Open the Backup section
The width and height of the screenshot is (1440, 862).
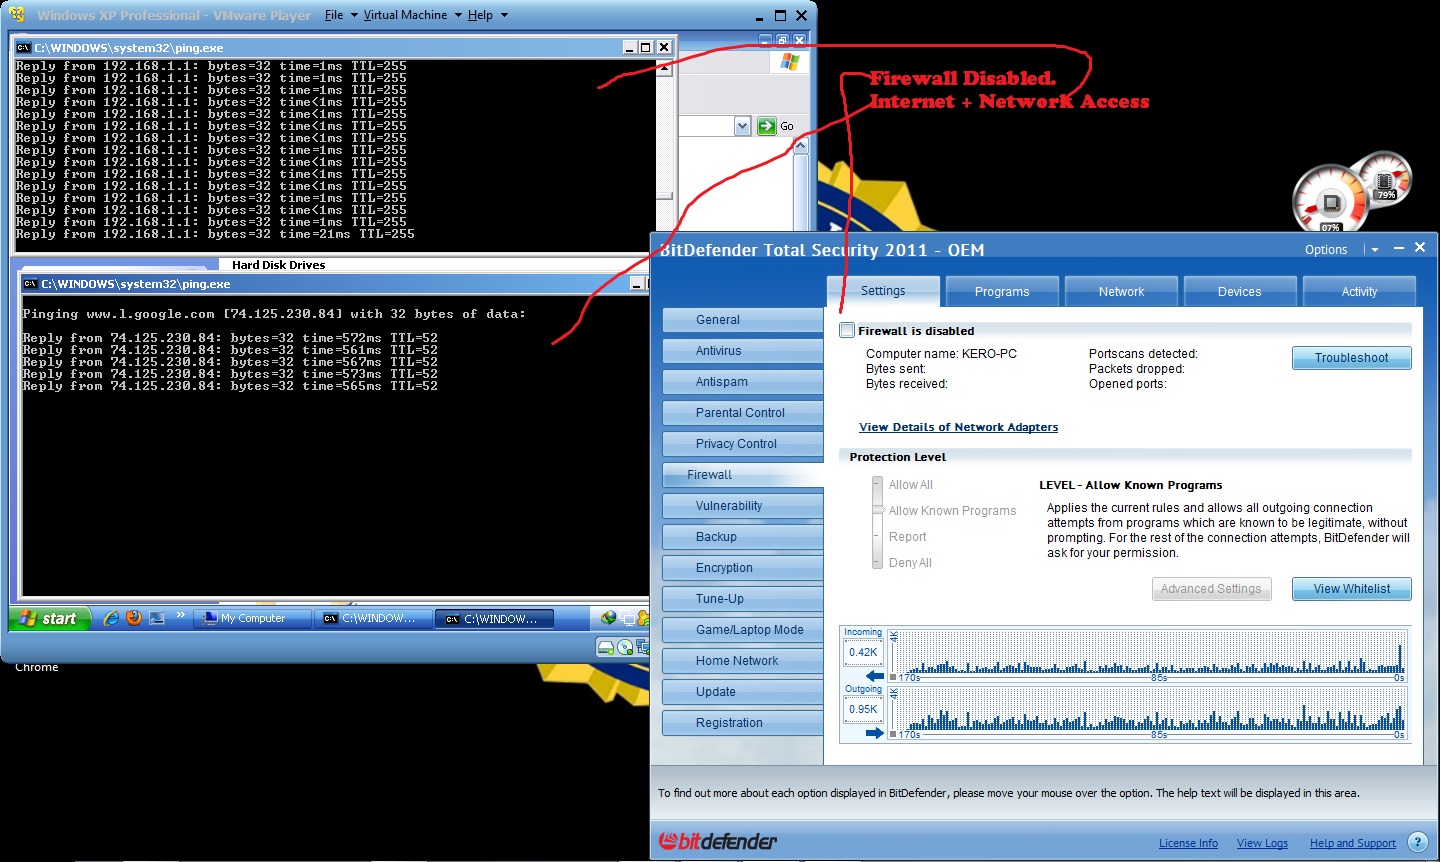[x=742, y=537]
